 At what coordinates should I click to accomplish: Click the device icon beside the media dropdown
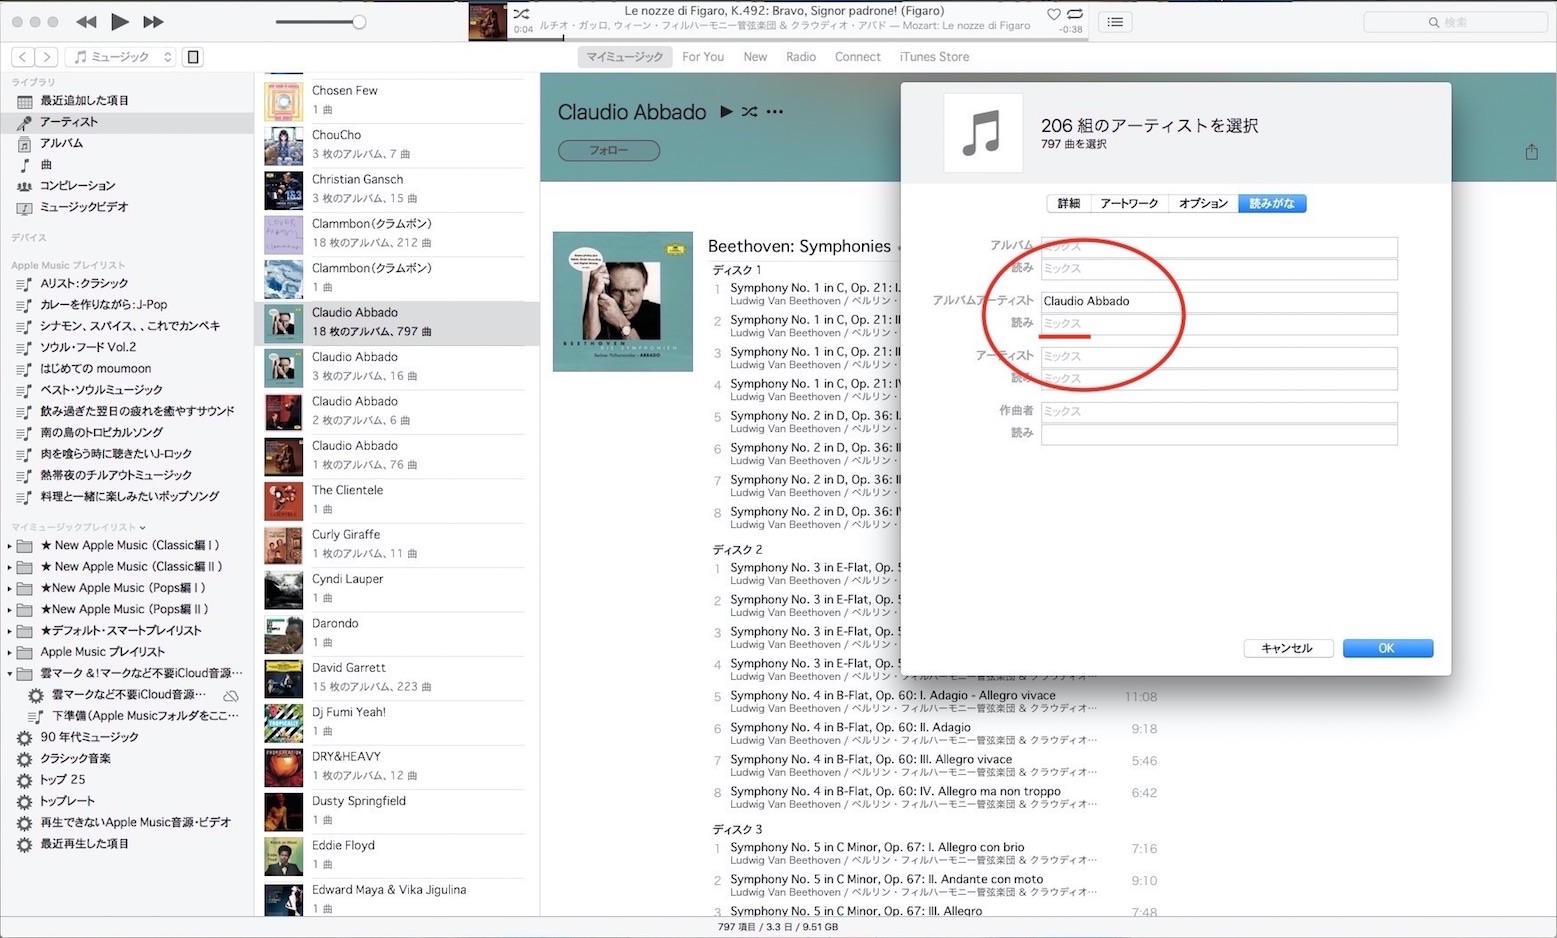click(x=194, y=57)
